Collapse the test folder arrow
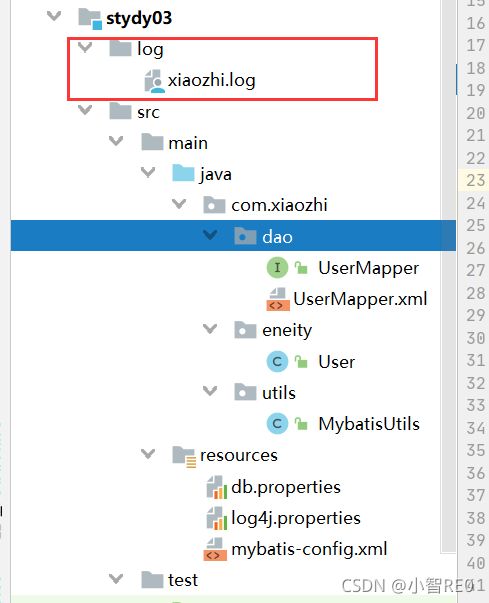The width and height of the screenshot is (489, 603). 116,578
